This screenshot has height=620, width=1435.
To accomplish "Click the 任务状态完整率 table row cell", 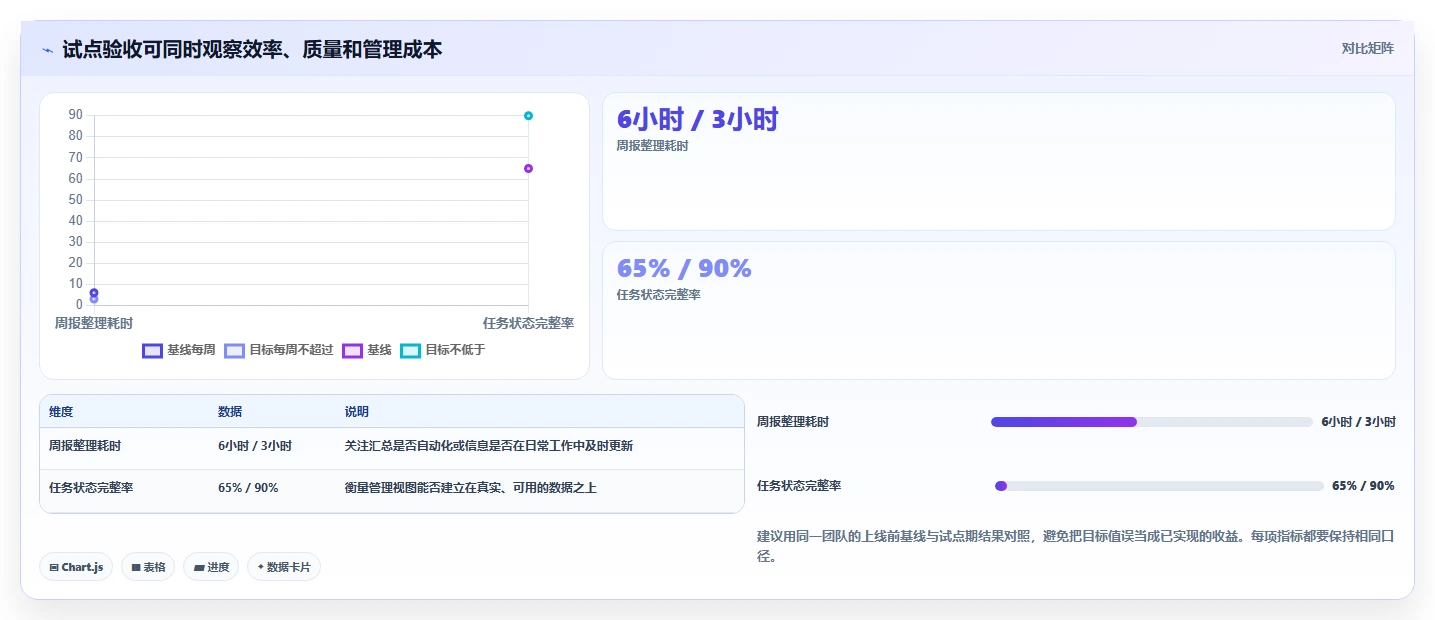I will (x=91, y=488).
